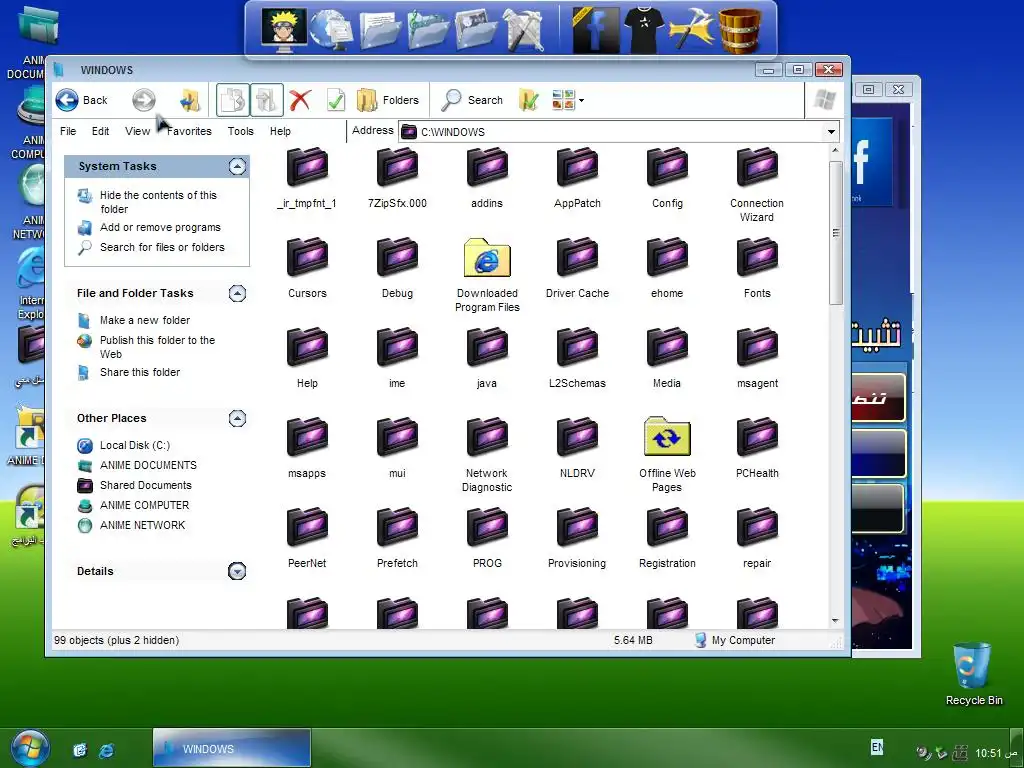Click the black T-shirt dock icon
The height and width of the screenshot is (768, 1024).
[644, 29]
